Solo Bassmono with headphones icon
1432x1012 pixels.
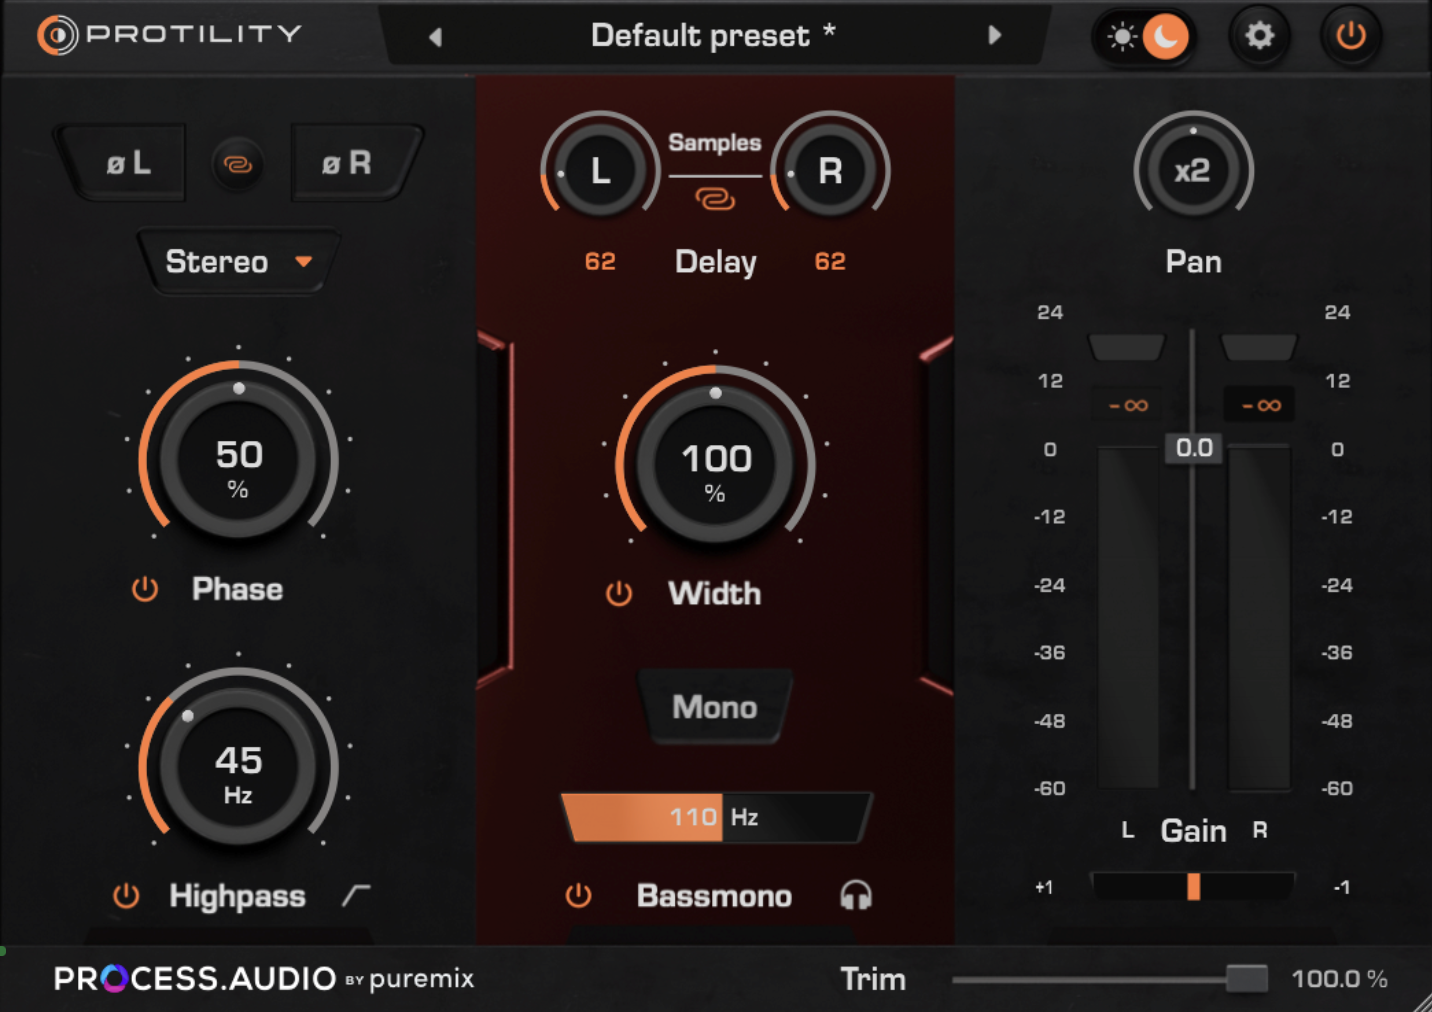pyautogui.click(x=856, y=895)
